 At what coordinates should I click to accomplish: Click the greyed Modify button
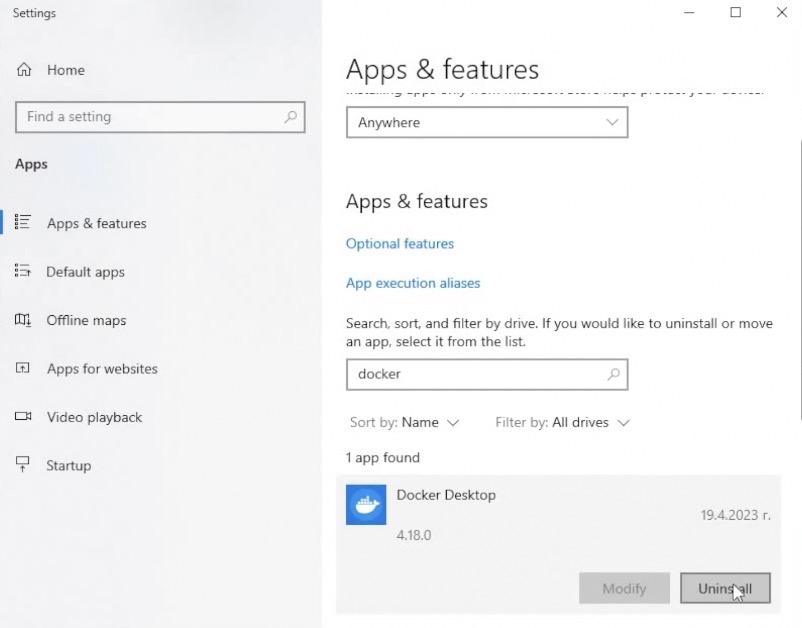pyautogui.click(x=624, y=588)
